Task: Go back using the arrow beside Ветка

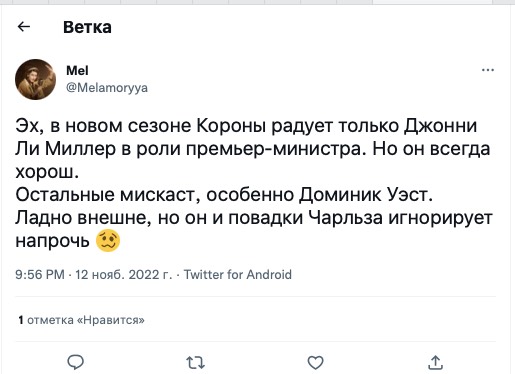Action: 24,26
